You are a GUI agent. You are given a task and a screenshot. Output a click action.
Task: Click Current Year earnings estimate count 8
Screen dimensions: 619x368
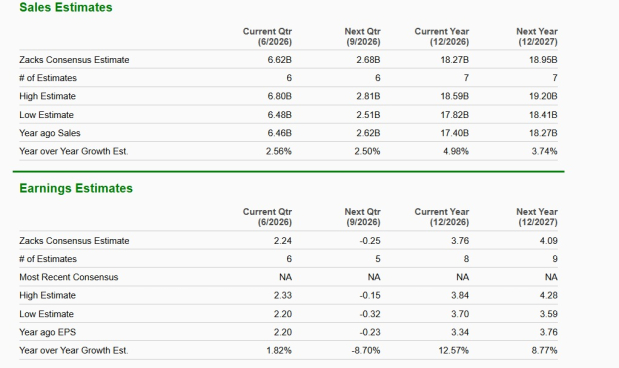click(x=466, y=259)
